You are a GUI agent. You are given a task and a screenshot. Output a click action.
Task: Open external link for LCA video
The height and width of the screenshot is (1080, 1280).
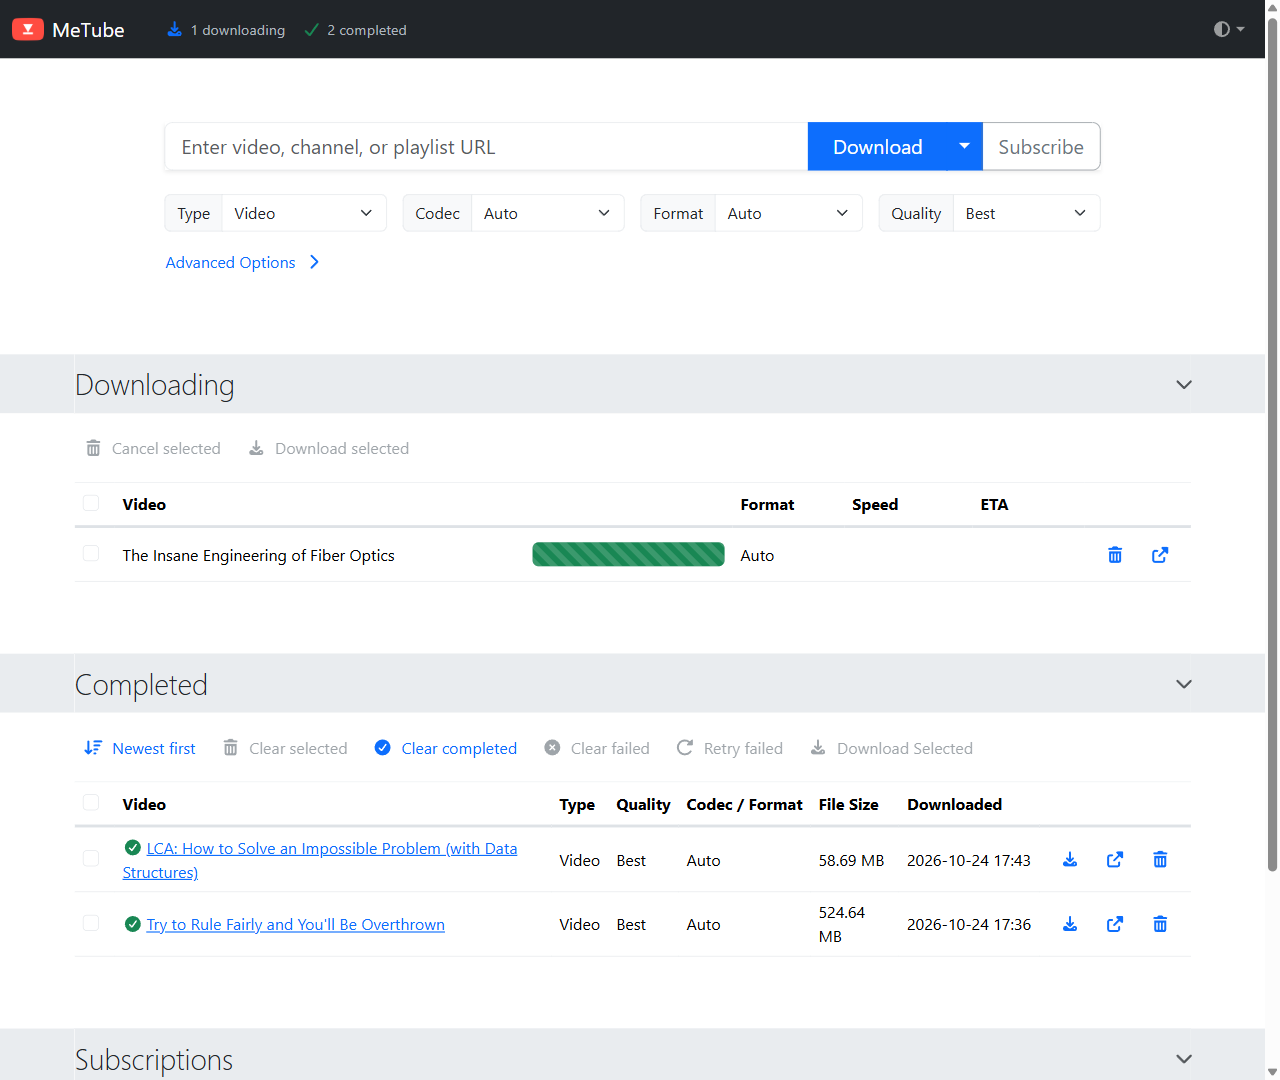tap(1115, 860)
